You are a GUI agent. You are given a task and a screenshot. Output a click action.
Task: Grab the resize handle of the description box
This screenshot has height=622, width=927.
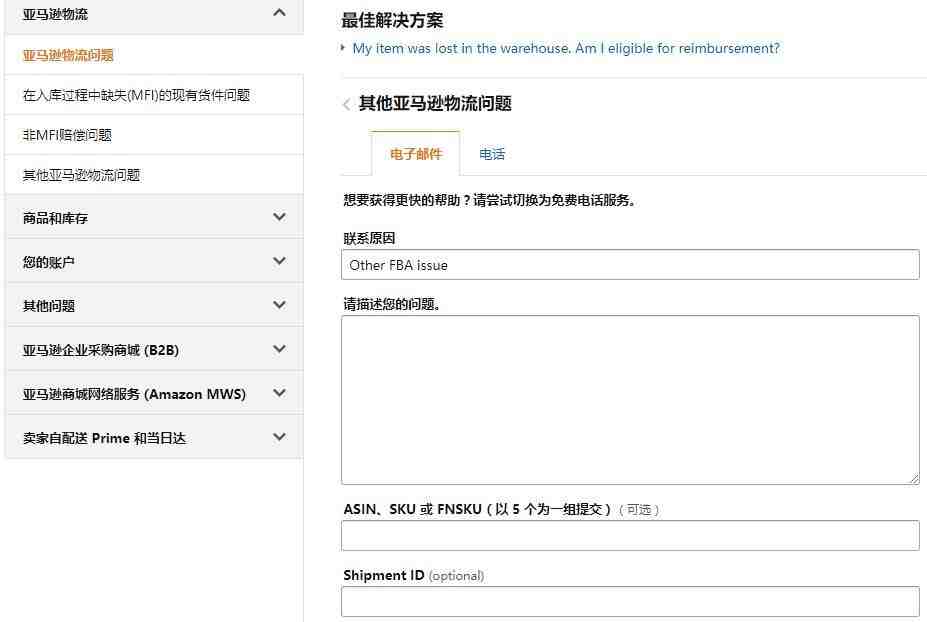tap(914, 479)
